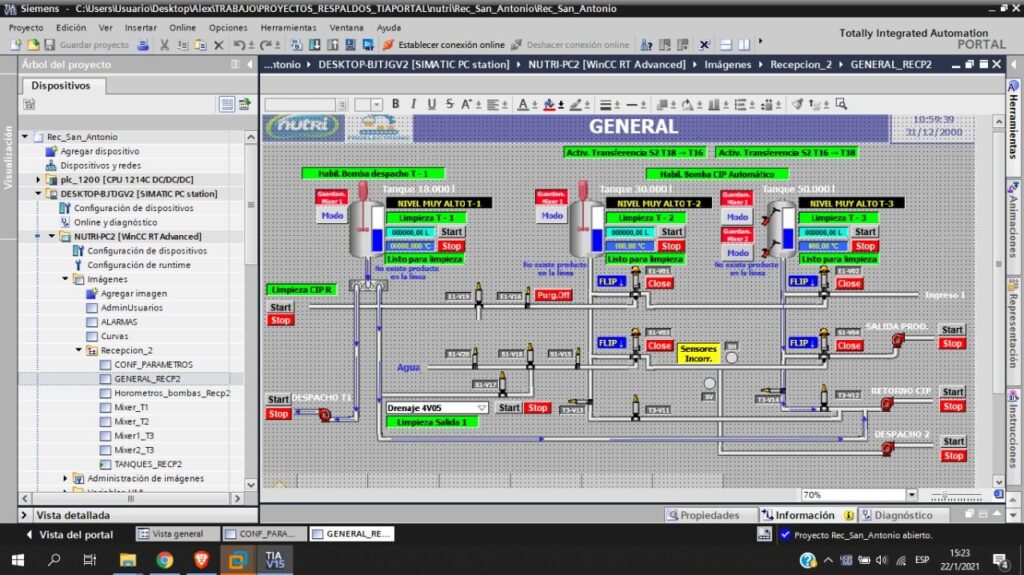Click the delete X icon in toolbar

click(x=219, y=45)
